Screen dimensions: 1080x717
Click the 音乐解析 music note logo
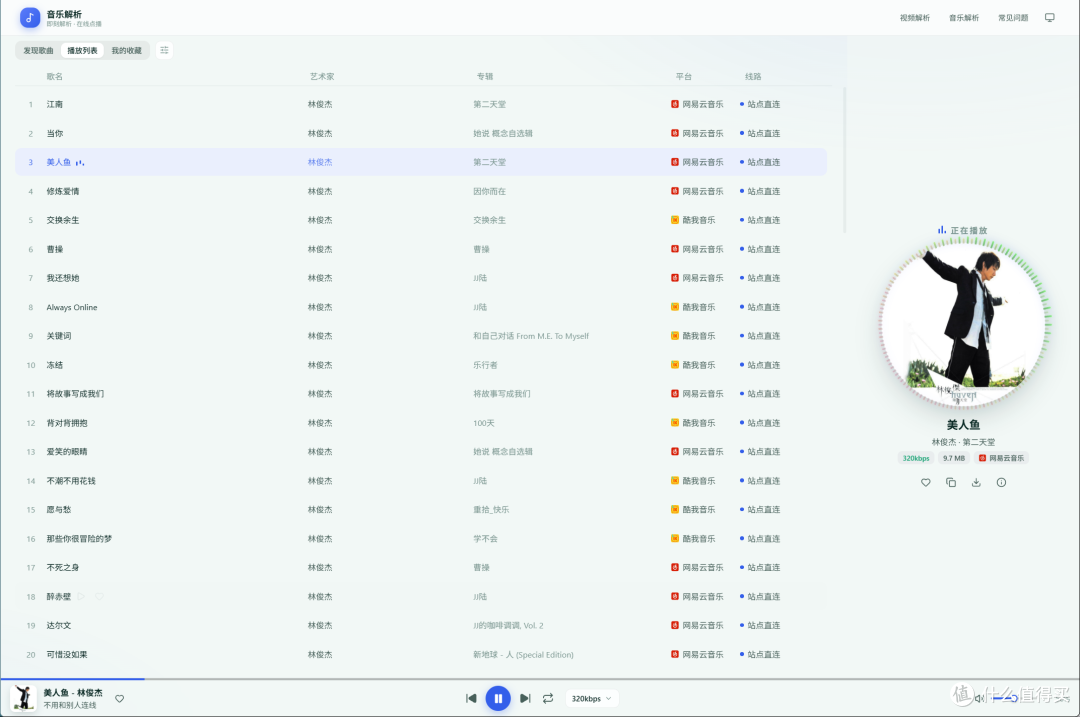30,18
